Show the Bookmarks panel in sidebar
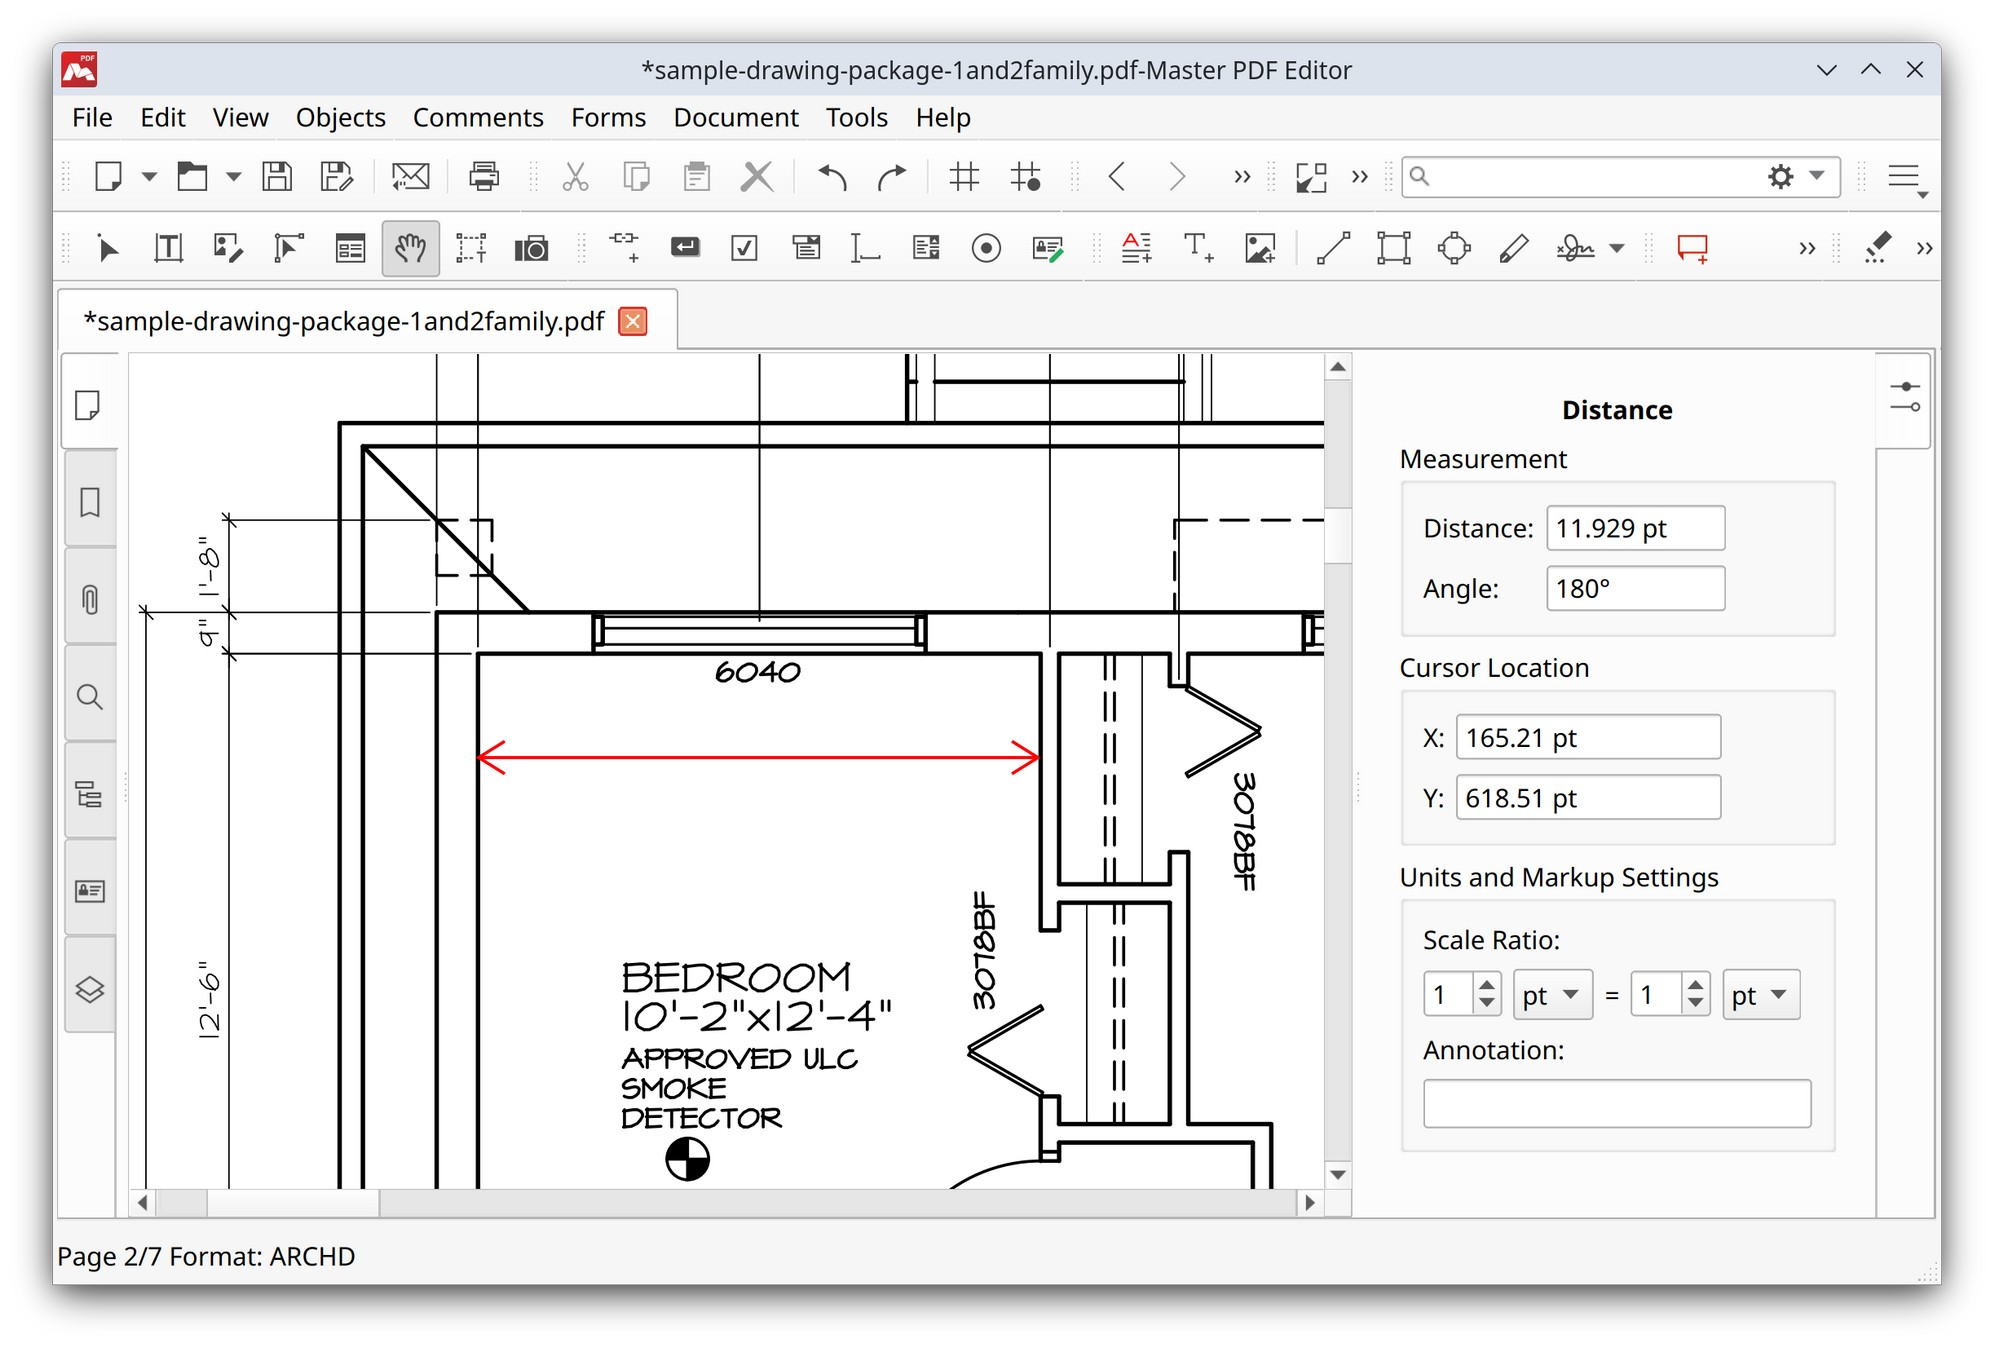 [x=90, y=501]
